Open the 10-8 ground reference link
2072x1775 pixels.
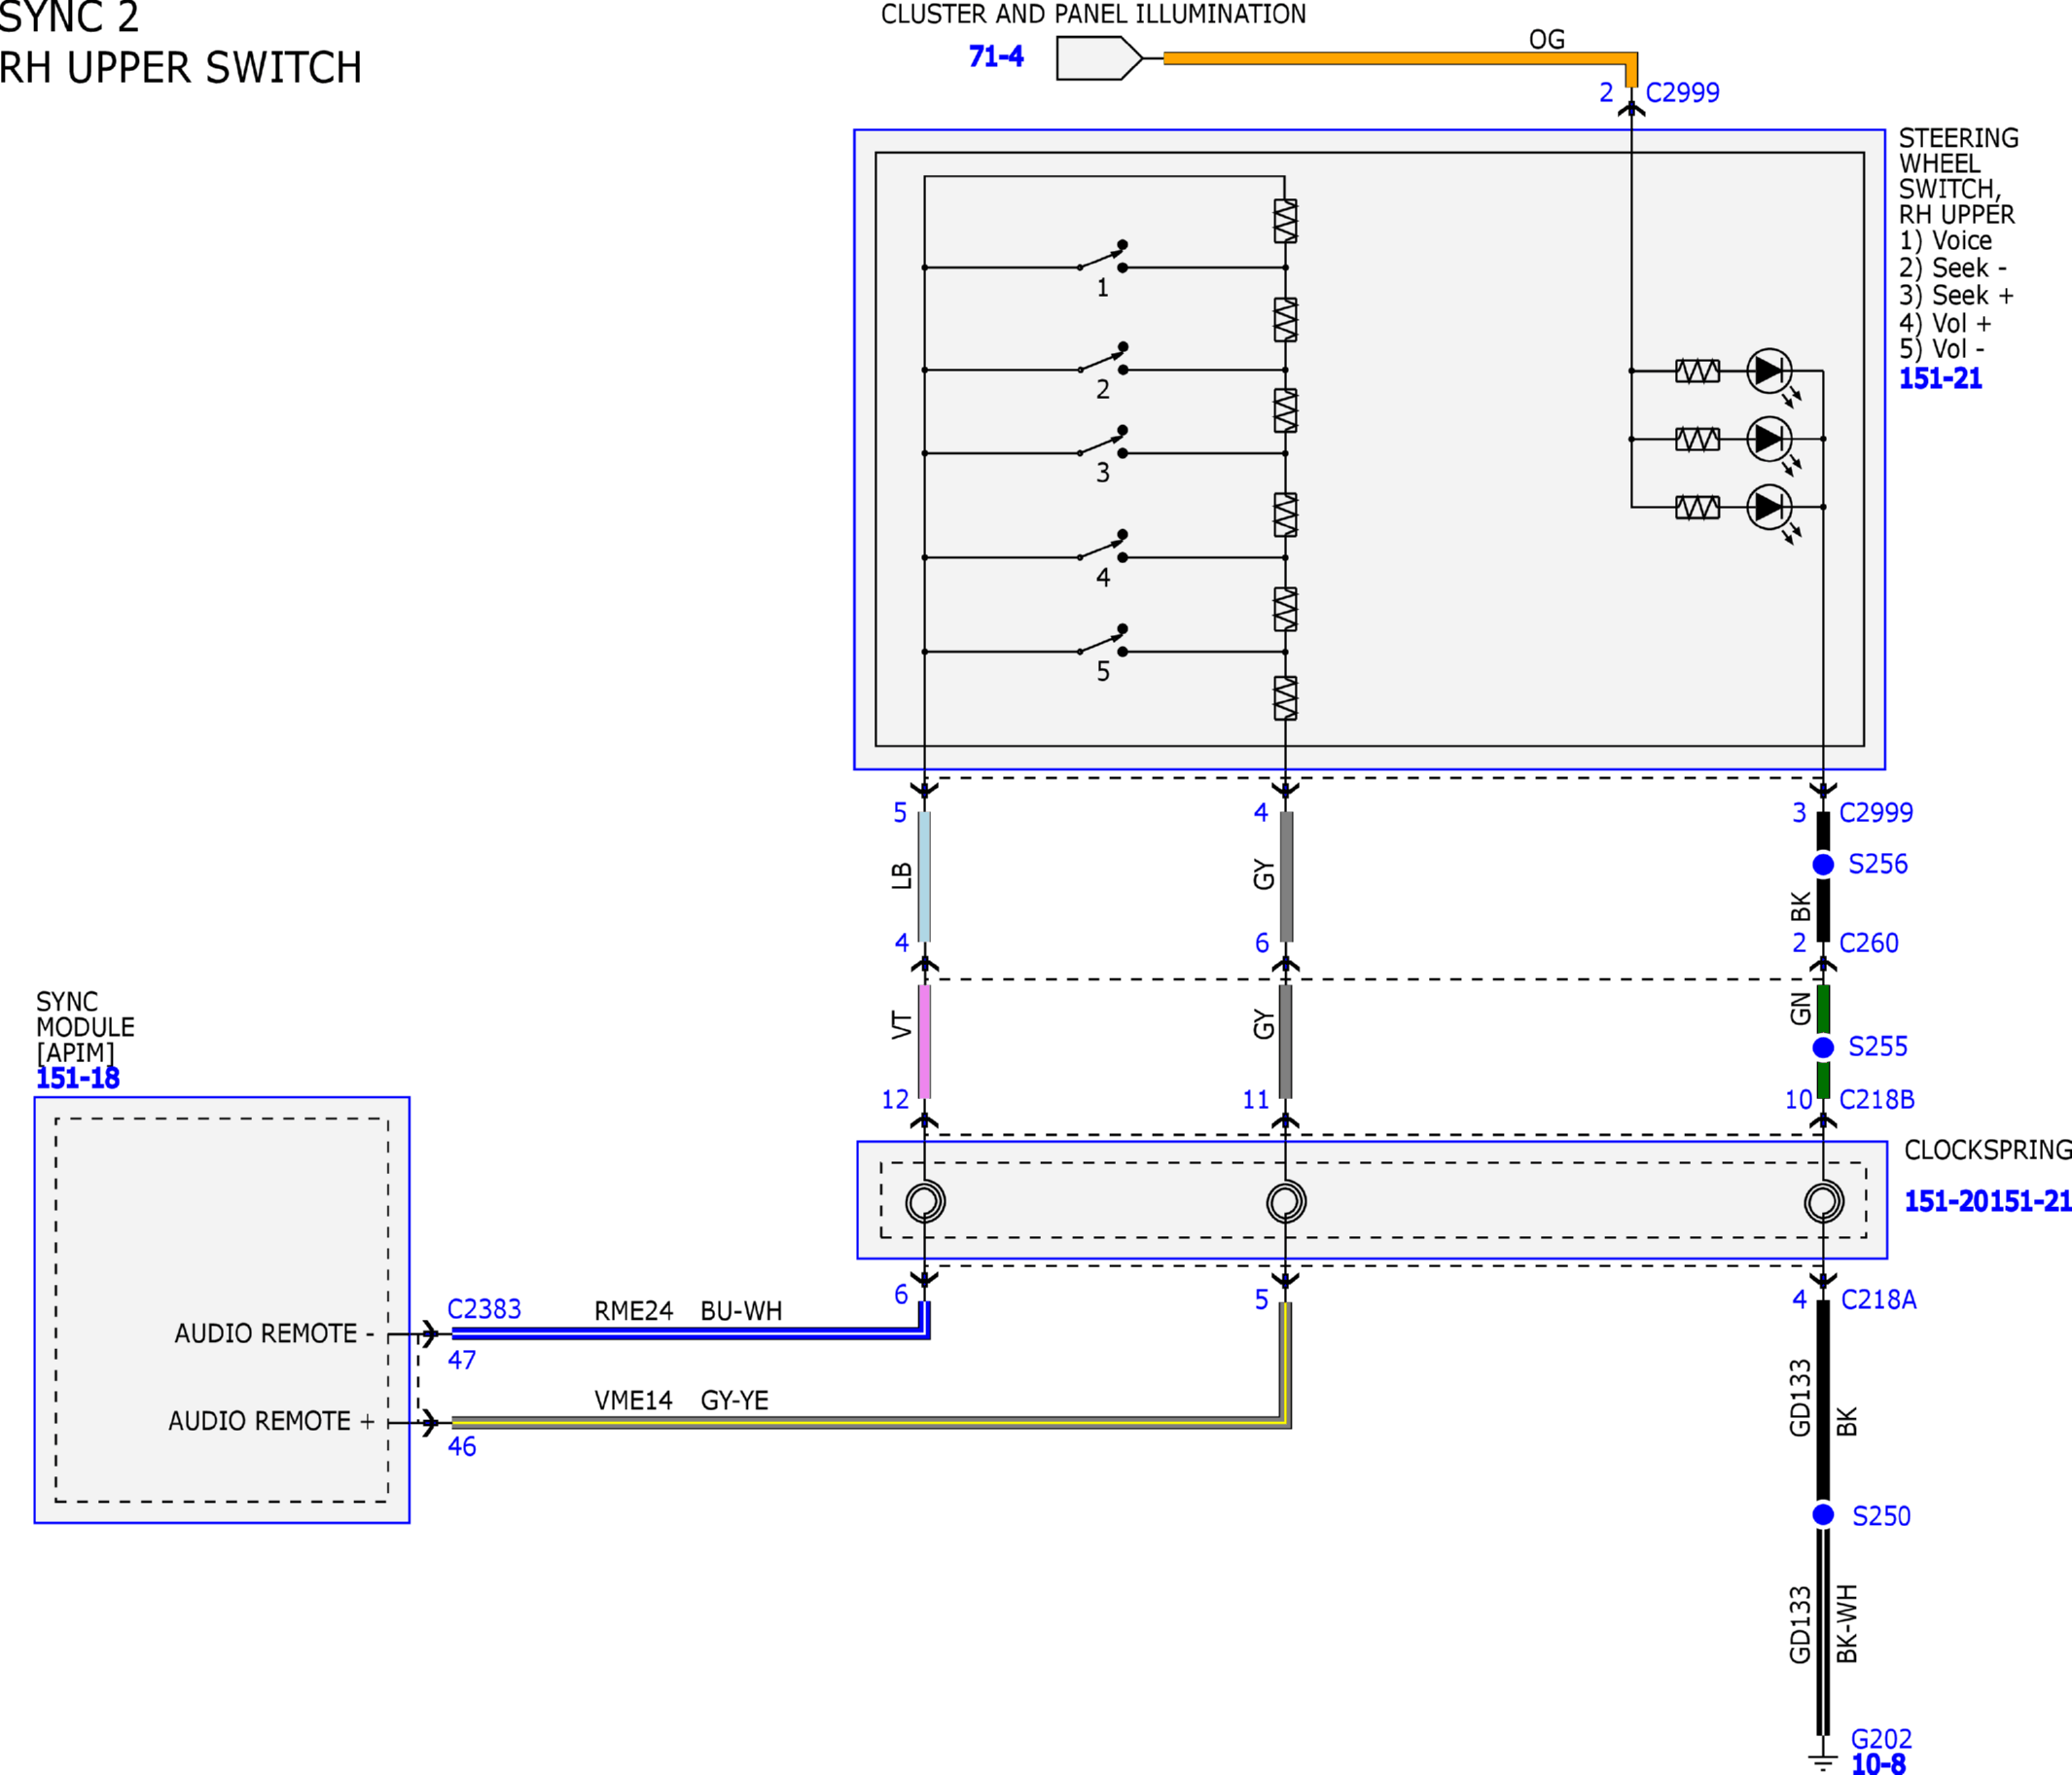1878,1764
